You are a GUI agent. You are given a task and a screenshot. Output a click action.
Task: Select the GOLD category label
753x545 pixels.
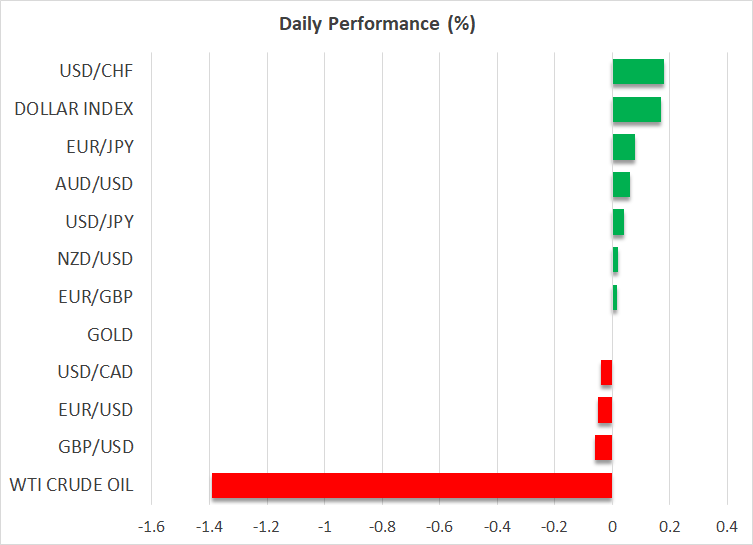coord(110,335)
